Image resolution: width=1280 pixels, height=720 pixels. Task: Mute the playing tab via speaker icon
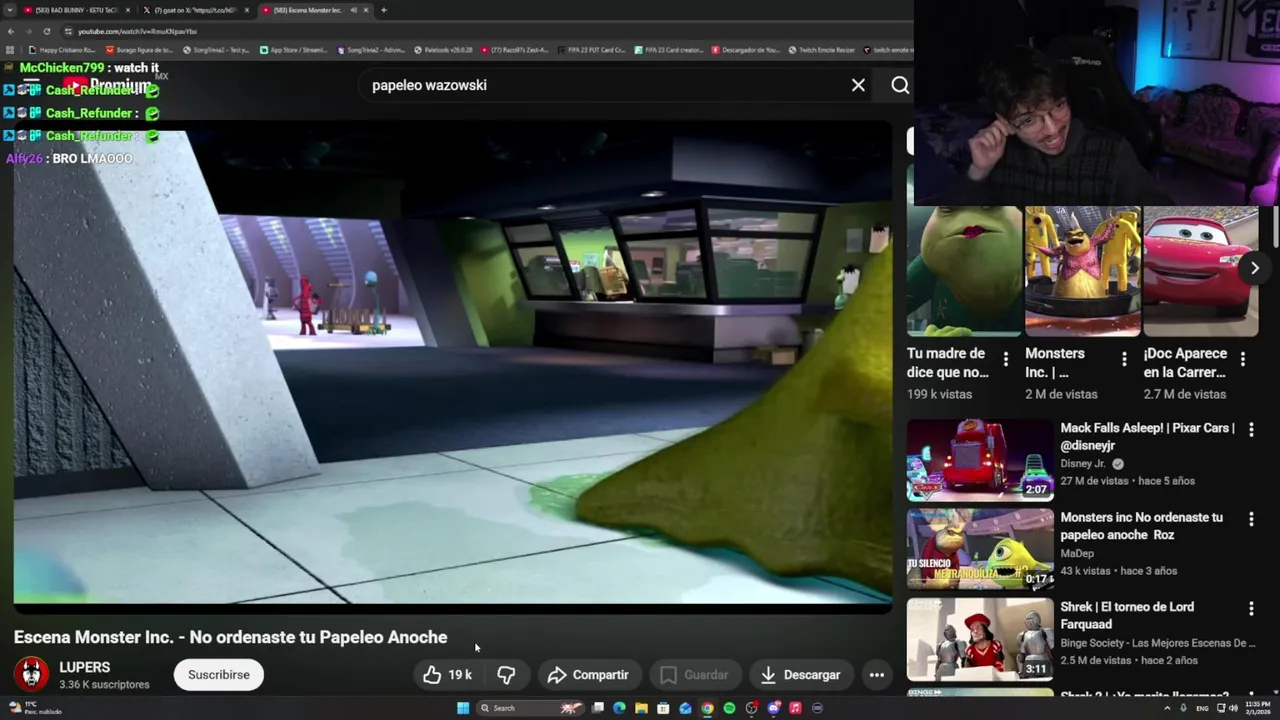[x=353, y=10]
